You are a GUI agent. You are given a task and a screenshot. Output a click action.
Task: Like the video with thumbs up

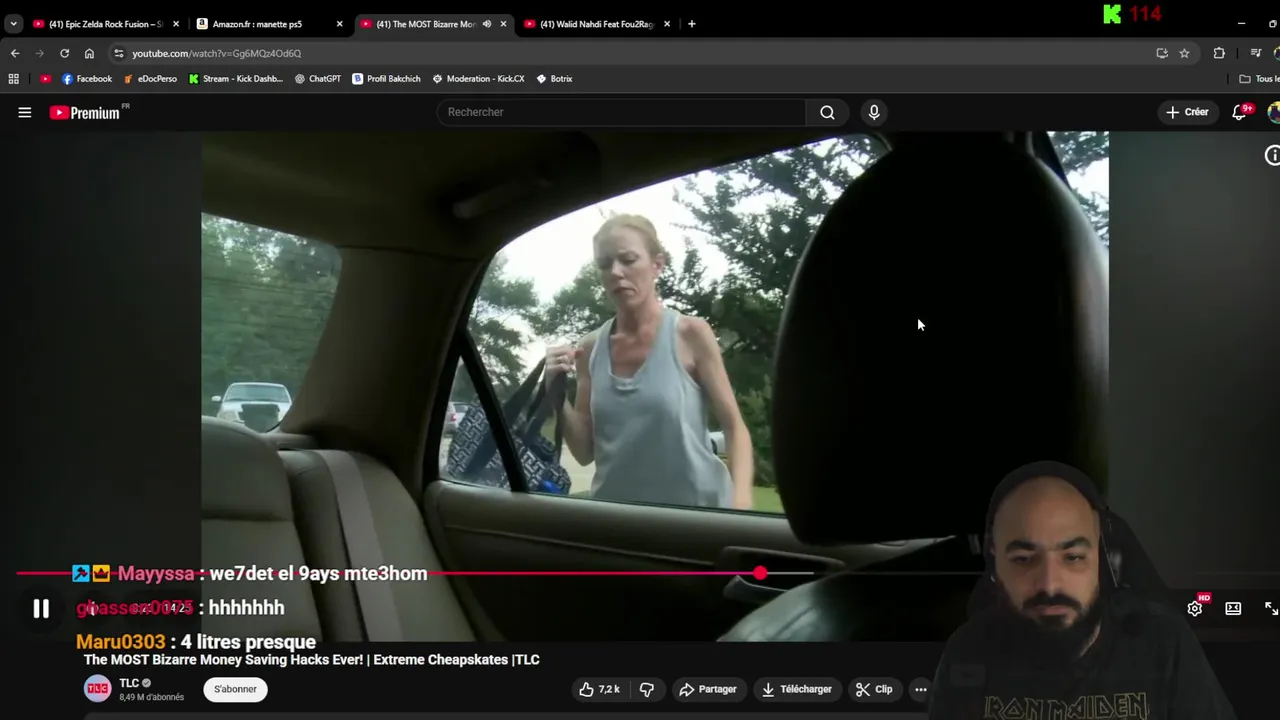coord(599,689)
